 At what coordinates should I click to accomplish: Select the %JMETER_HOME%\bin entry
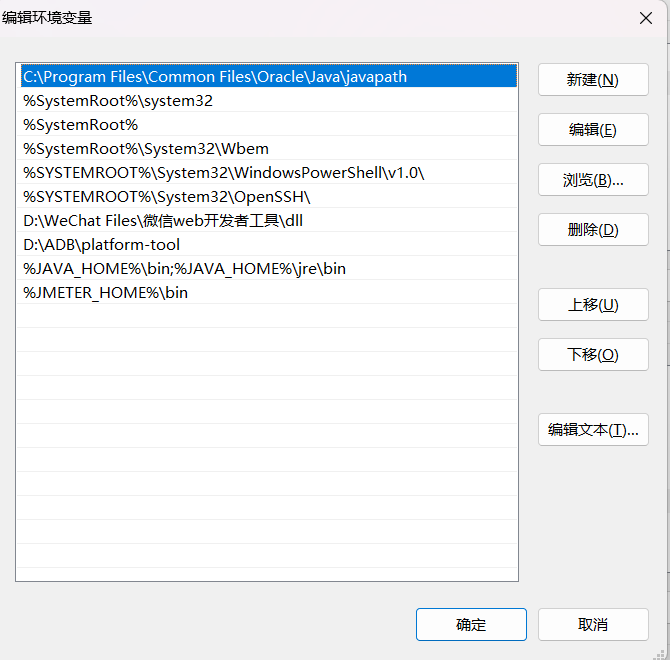pyautogui.click(x=267, y=292)
